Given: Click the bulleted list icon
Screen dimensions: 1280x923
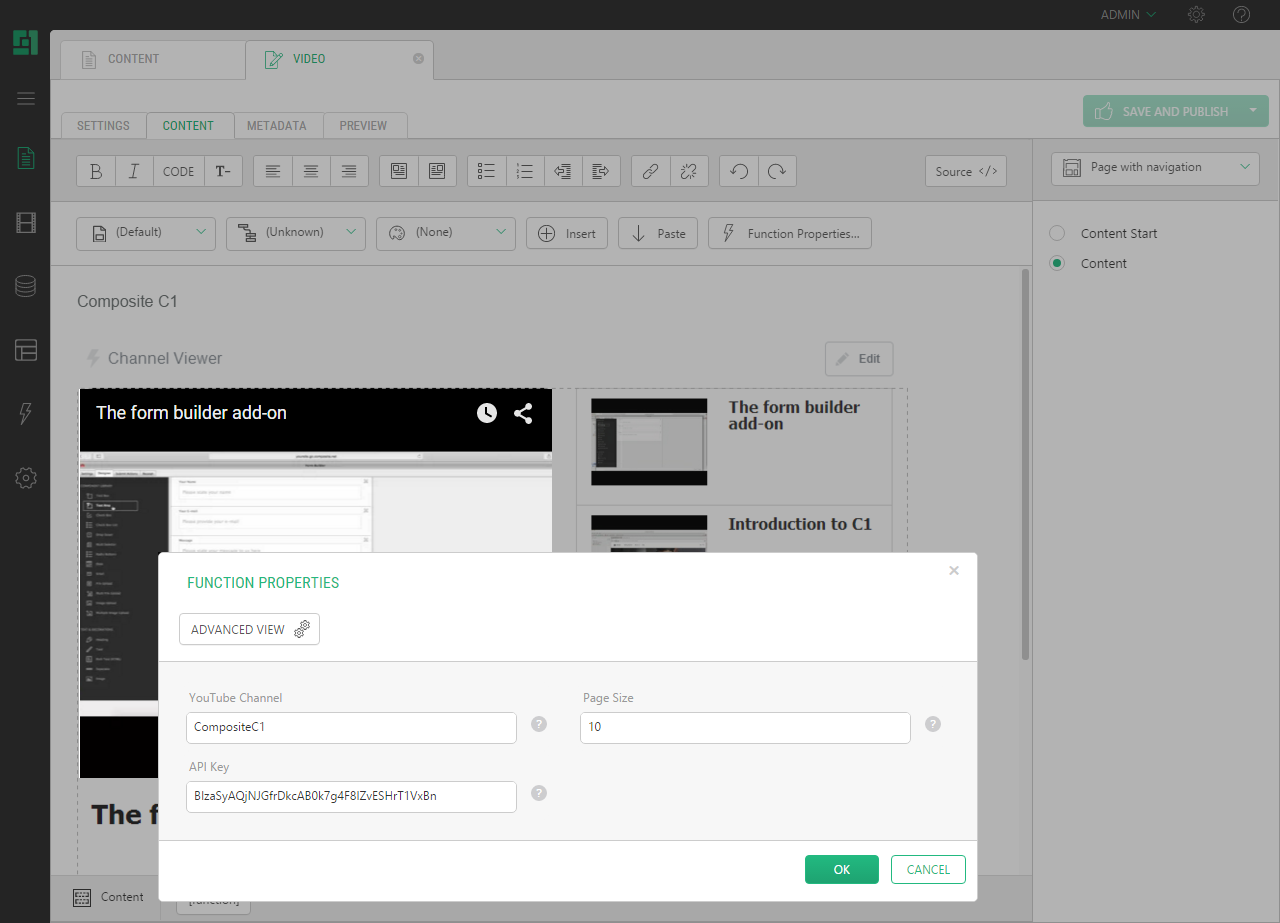Looking at the screenshot, I should [x=487, y=171].
